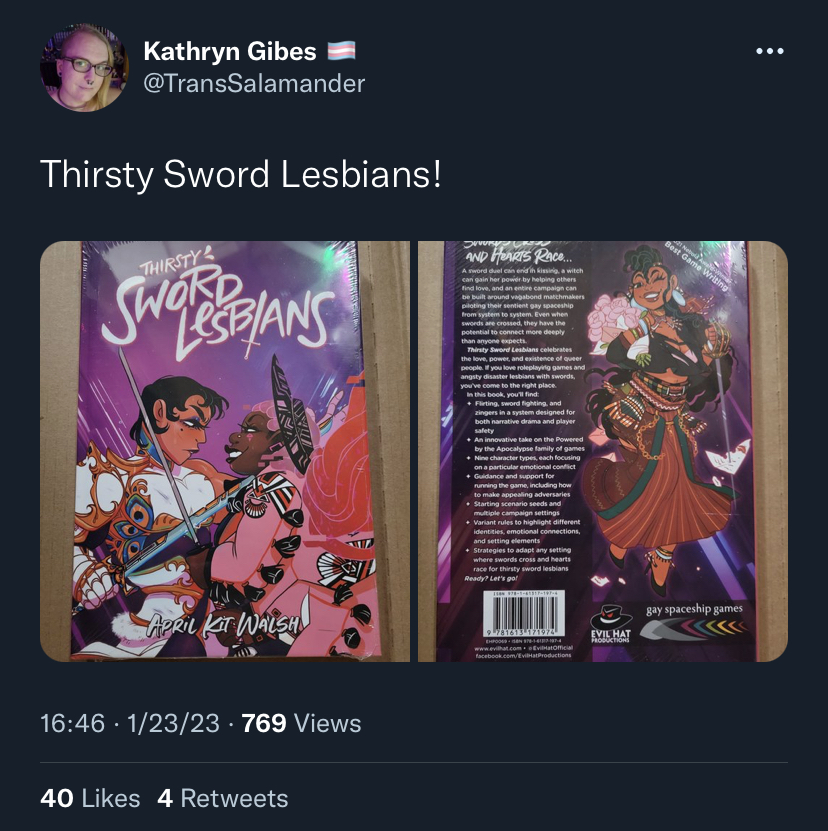Viewport: 828px width, 831px height.
Task: Show the 769 Views analytics
Action: pos(301,723)
